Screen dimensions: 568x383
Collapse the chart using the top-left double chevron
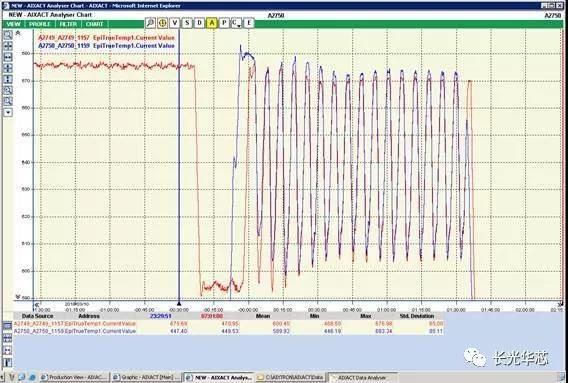click(18, 33)
